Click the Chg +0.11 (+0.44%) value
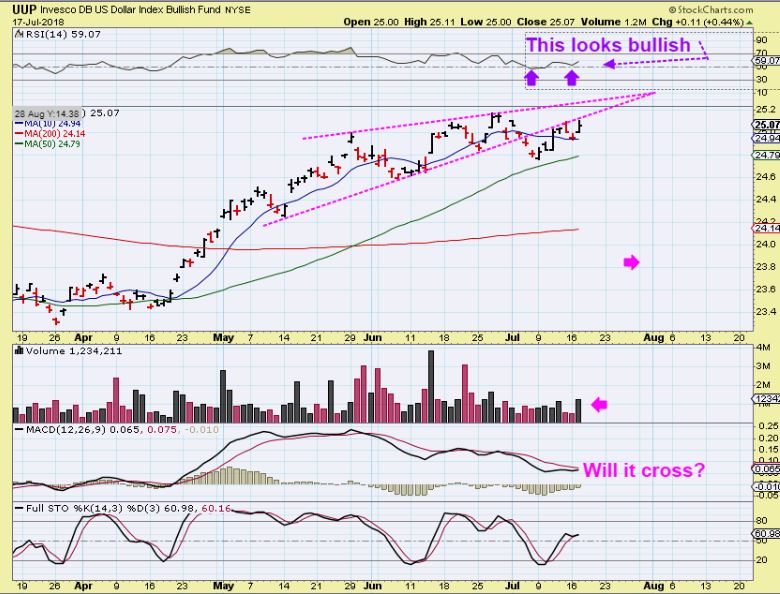This screenshot has height=594, width=780. (697, 22)
